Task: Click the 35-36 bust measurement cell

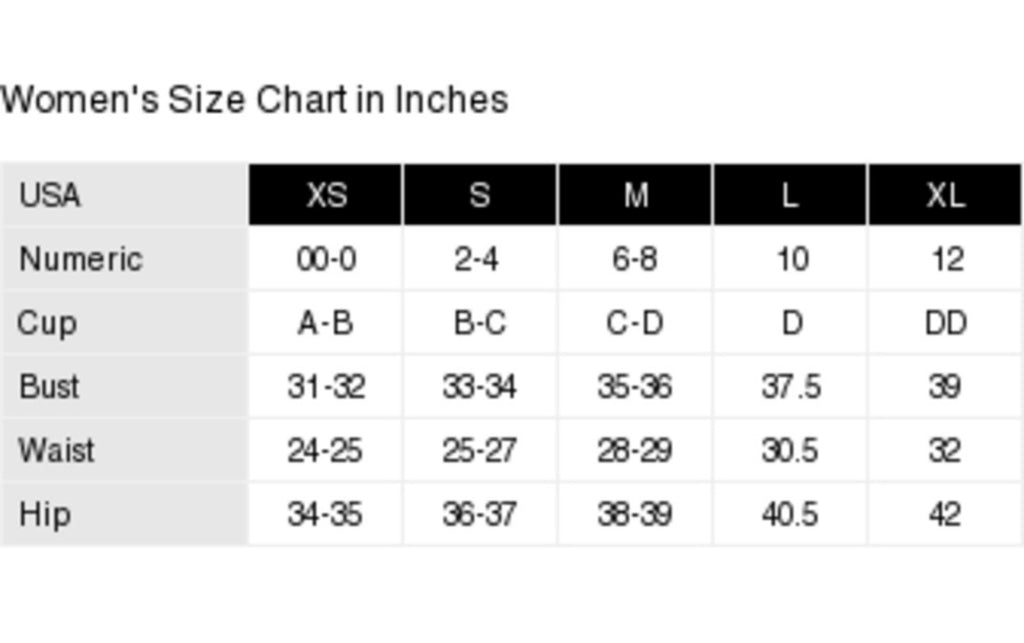Action: [635, 386]
